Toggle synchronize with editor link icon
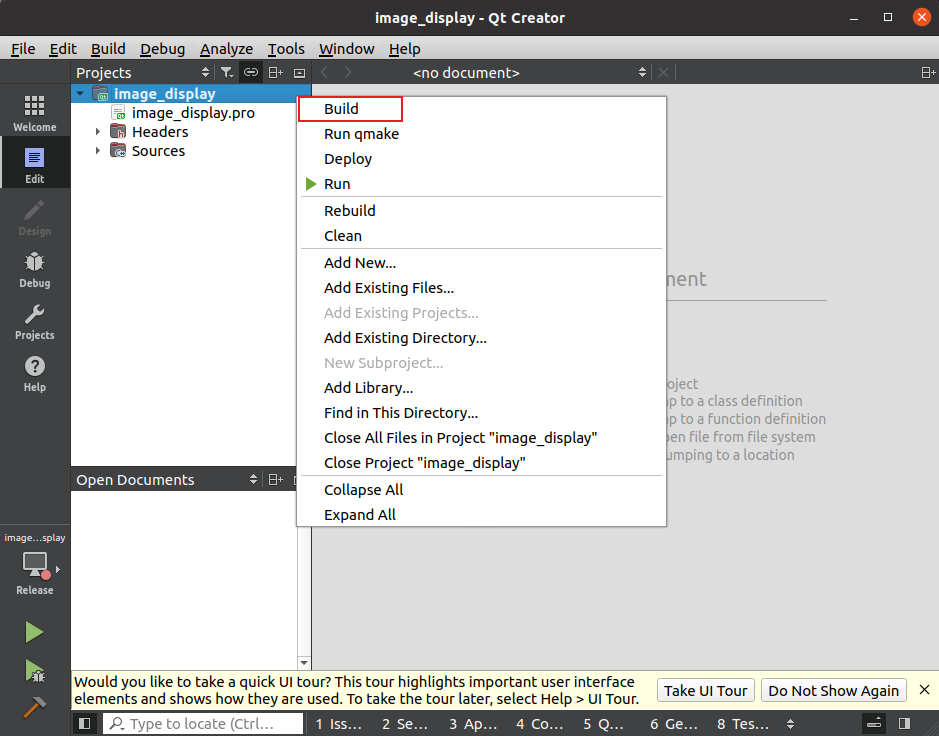The image size is (939, 736). (251, 72)
